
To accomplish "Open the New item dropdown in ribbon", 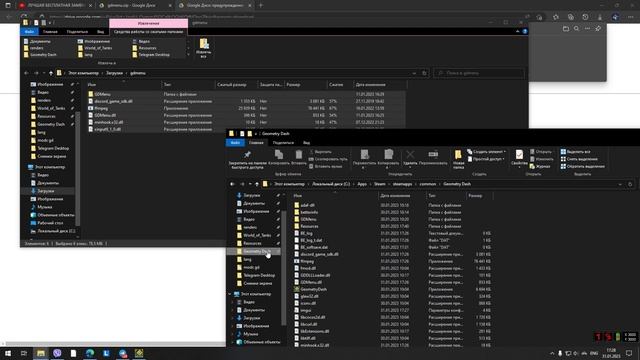I will [x=487, y=152].
